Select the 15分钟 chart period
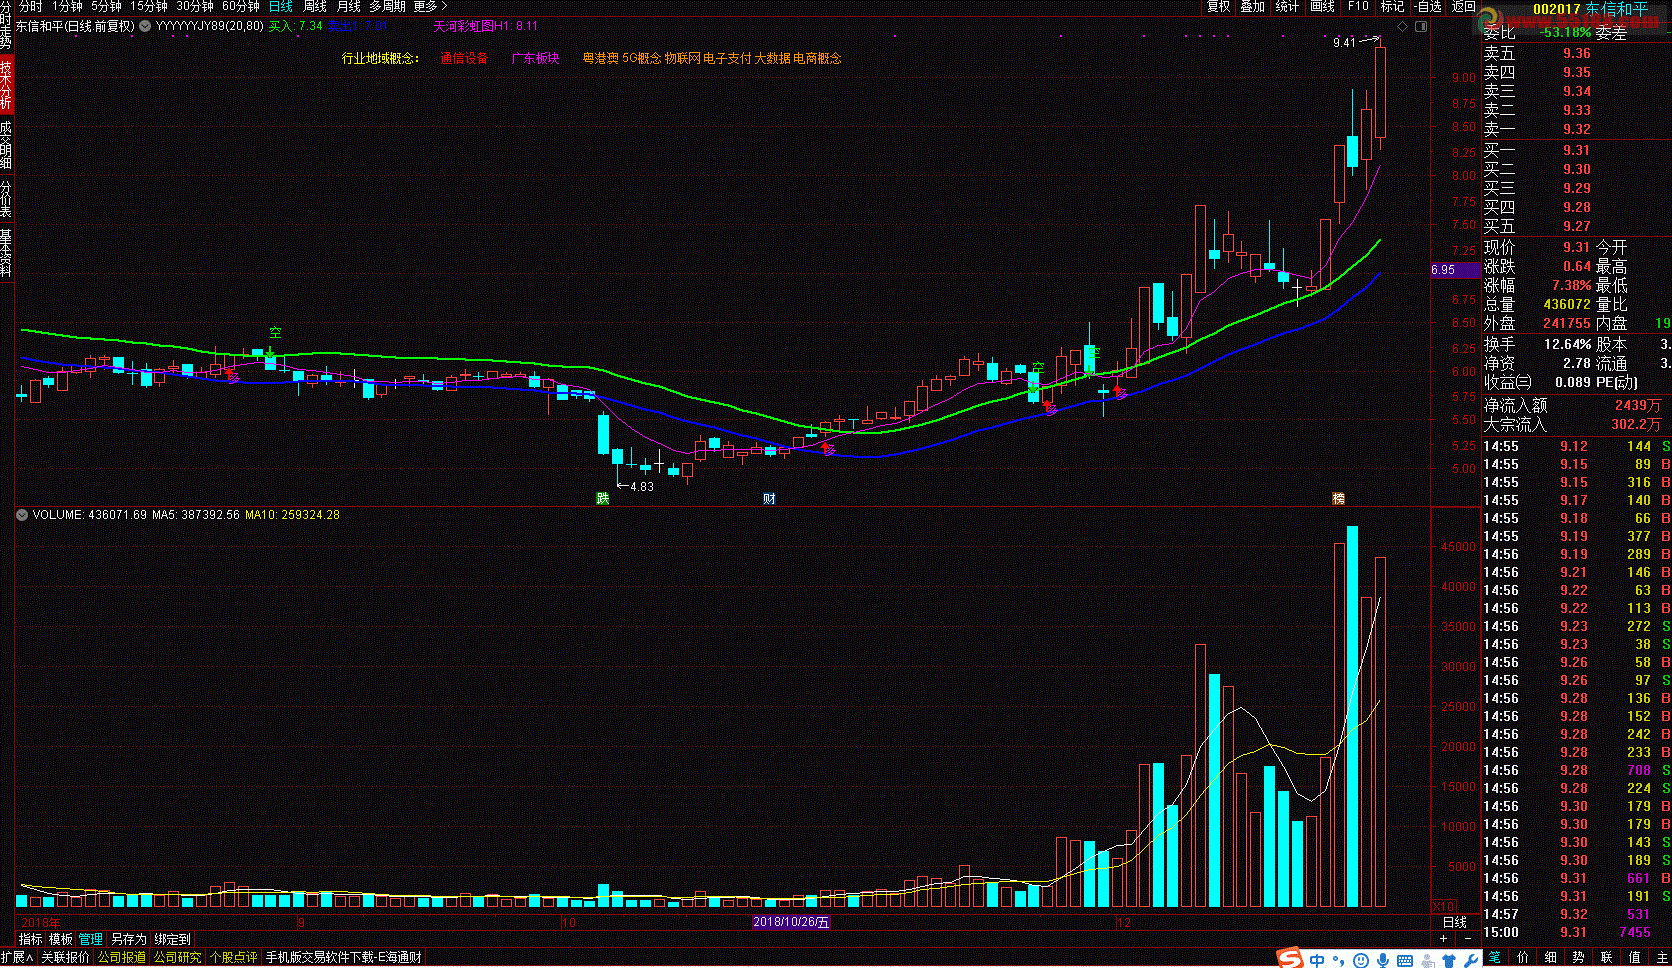Image resolution: width=1672 pixels, height=968 pixels. [149, 6]
